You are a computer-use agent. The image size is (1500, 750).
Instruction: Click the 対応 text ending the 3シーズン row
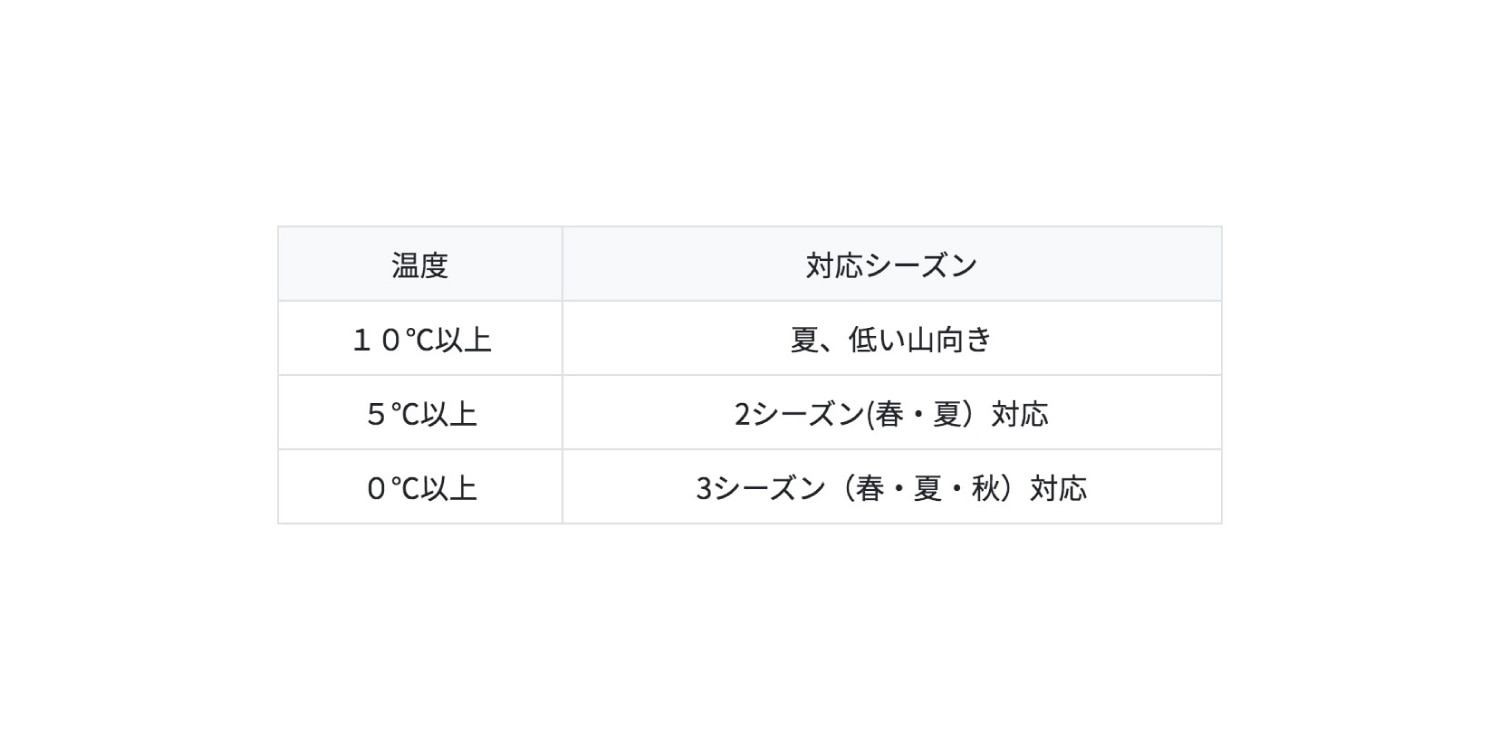[x=1059, y=488]
